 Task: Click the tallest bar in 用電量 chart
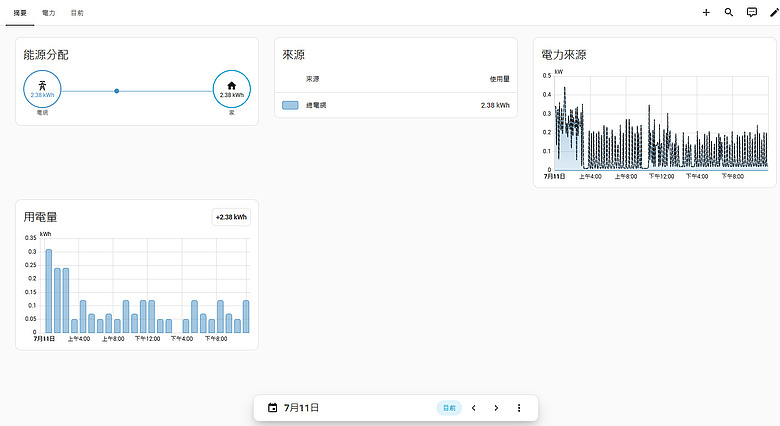click(x=49, y=291)
